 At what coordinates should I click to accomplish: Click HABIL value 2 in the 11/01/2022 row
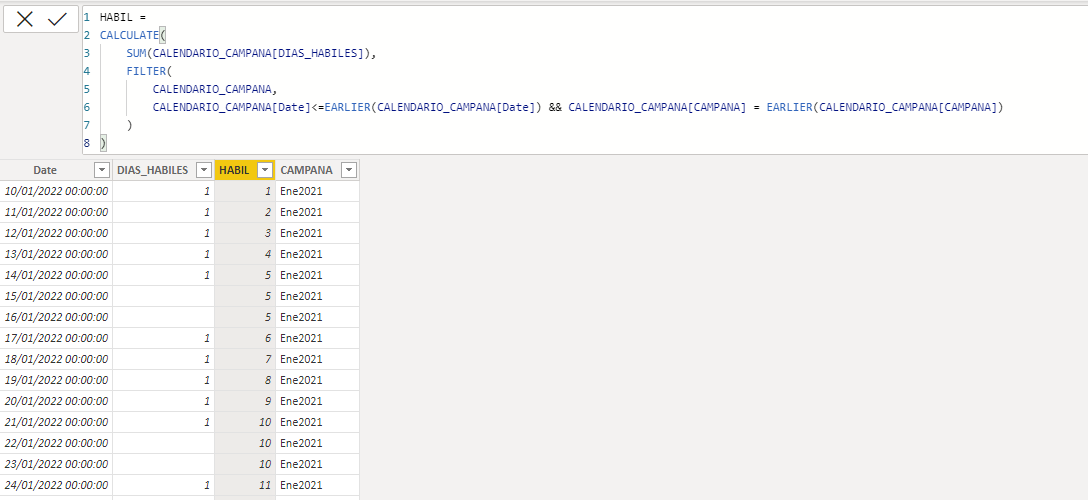245,212
